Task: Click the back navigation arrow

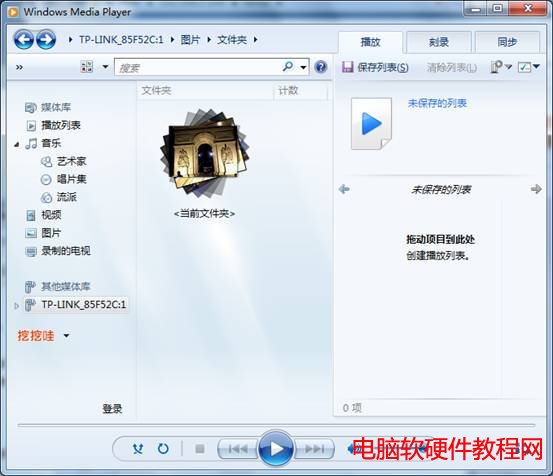Action: (x=24, y=39)
